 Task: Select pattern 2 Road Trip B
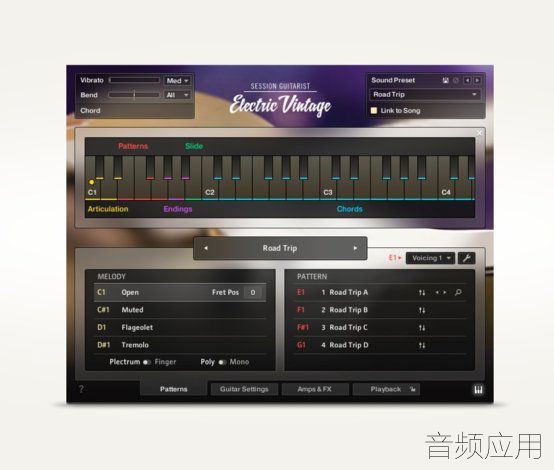point(380,310)
